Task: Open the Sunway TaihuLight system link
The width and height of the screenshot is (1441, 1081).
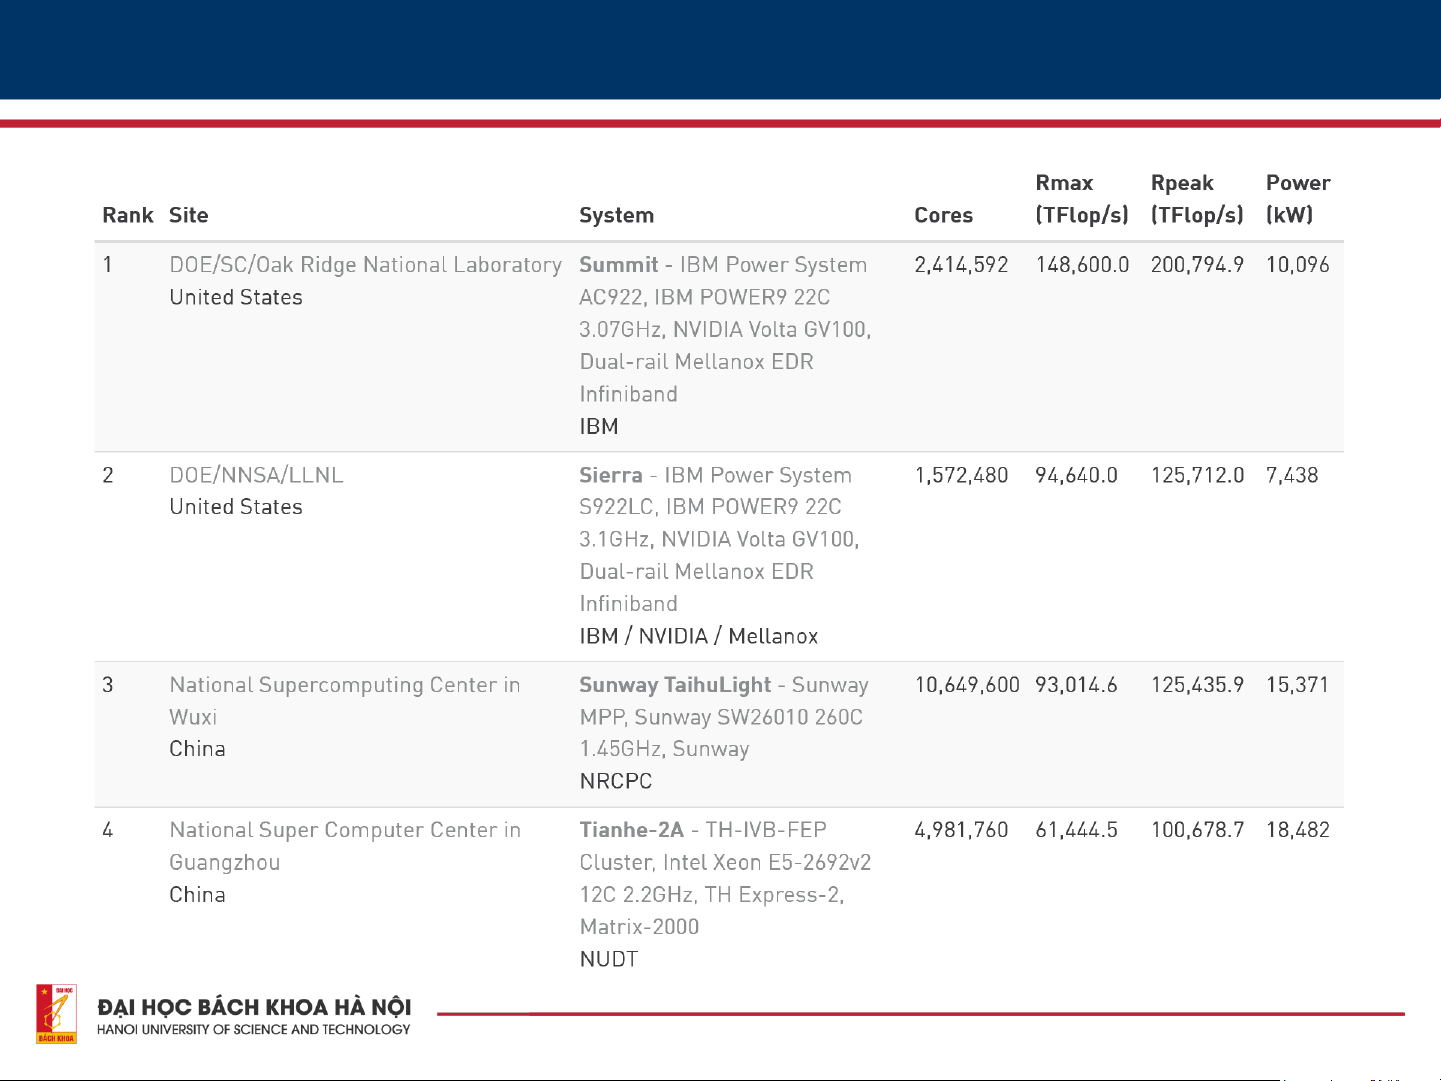Action: click(x=675, y=685)
